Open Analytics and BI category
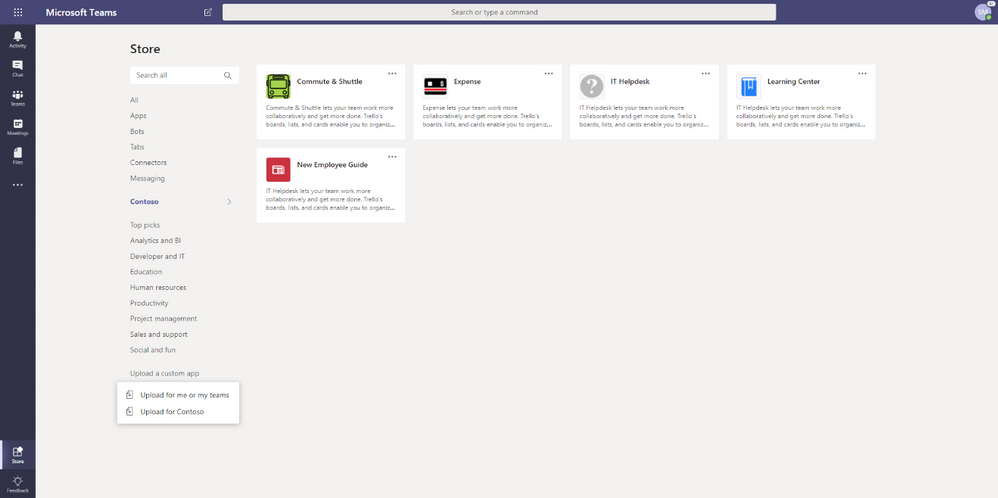The image size is (998, 498). tap(156, 241)
